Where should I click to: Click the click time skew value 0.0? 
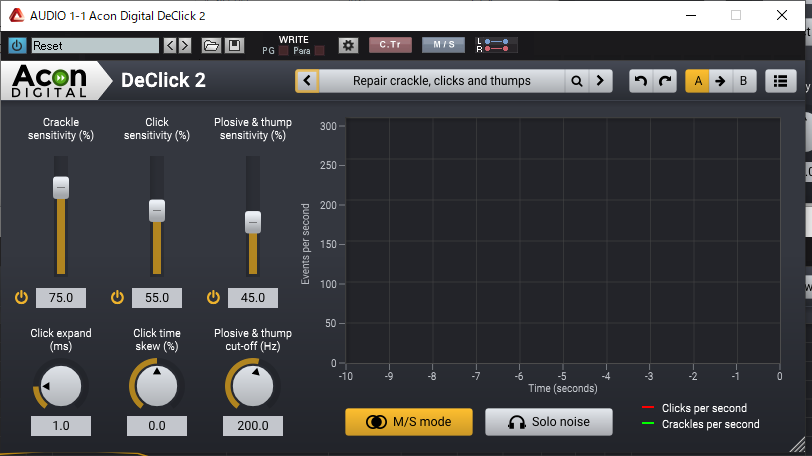tap(157, 426)
